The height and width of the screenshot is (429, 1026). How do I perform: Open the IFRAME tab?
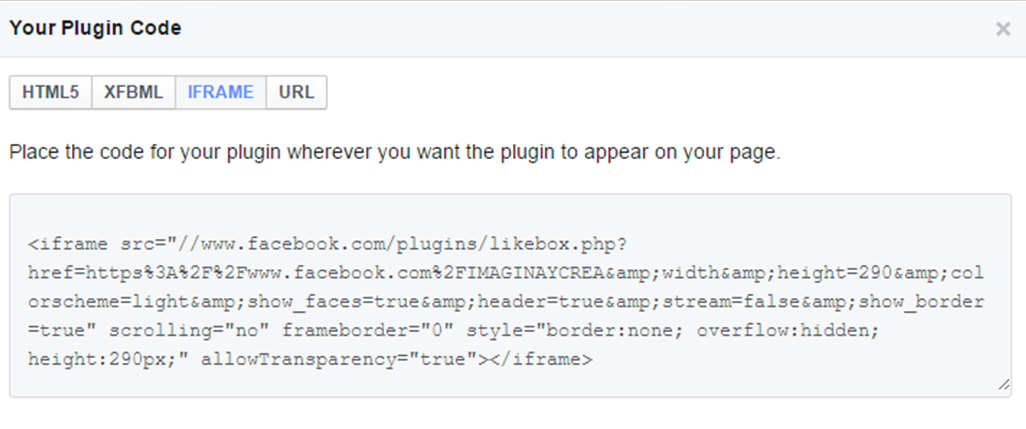pos(220,92)
